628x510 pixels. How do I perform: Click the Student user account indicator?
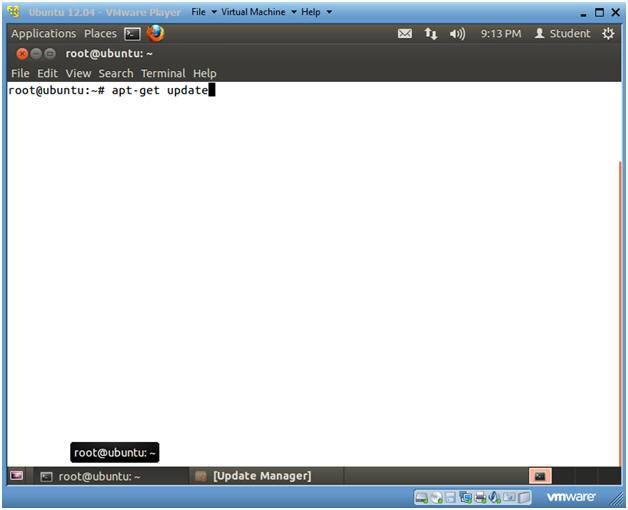click(562, 34)
